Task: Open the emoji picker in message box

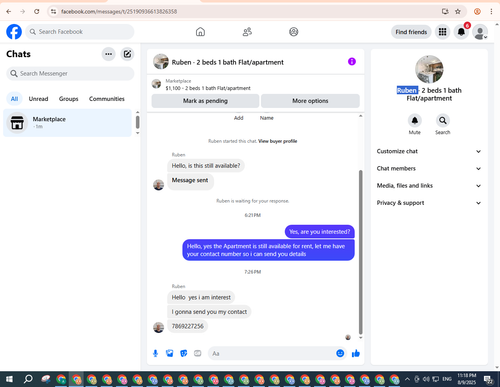Action: click(340, 353)
